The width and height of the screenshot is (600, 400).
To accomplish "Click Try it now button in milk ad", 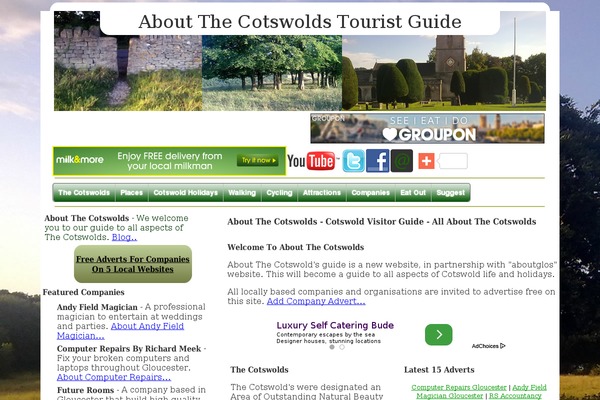I will (258, 160).
